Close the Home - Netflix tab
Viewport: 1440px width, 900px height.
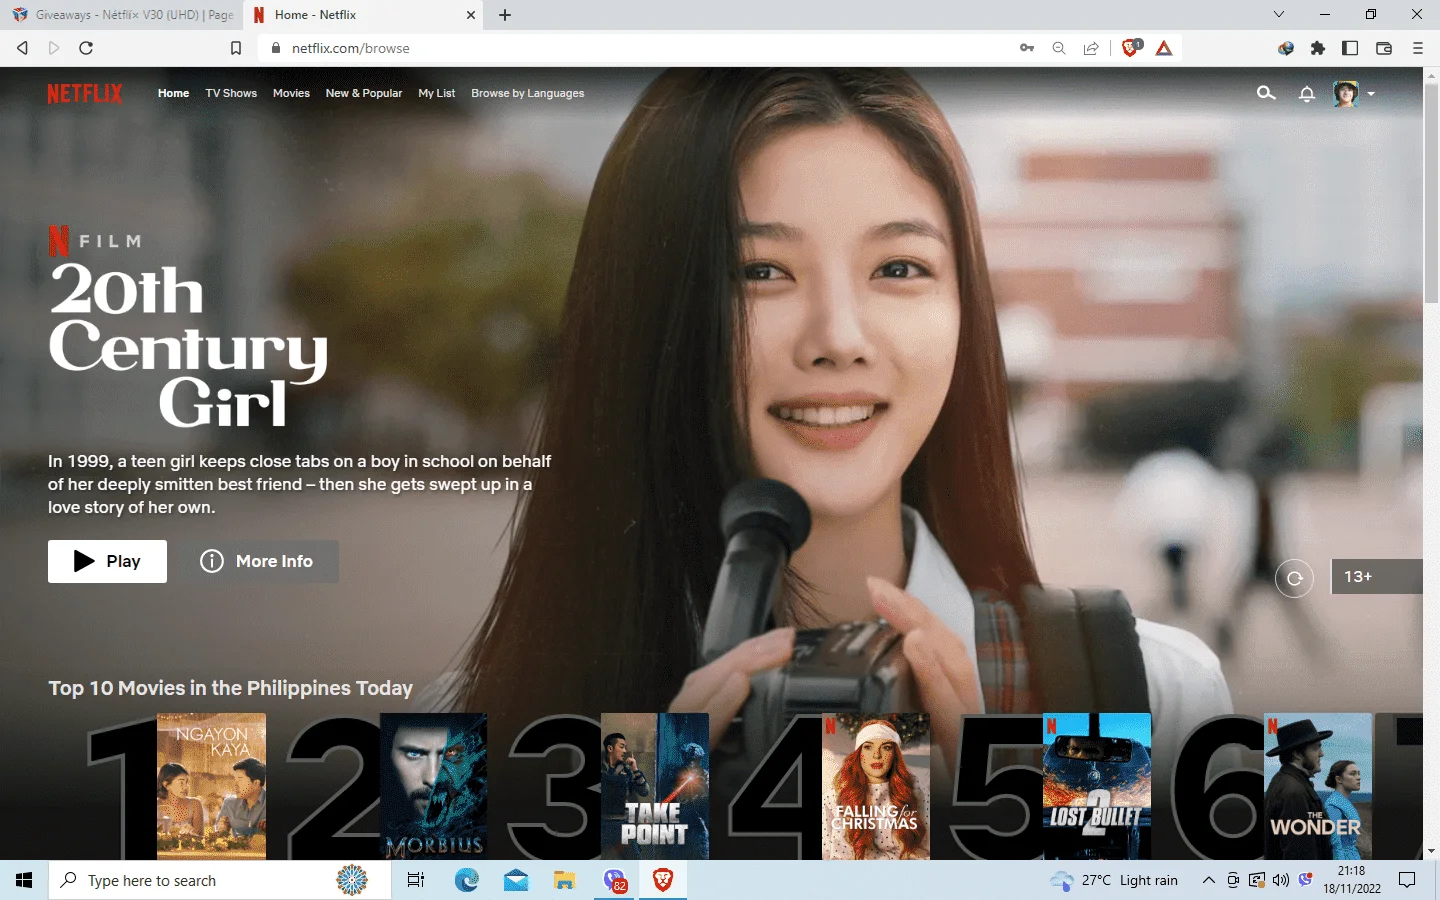tap(471, 15)
